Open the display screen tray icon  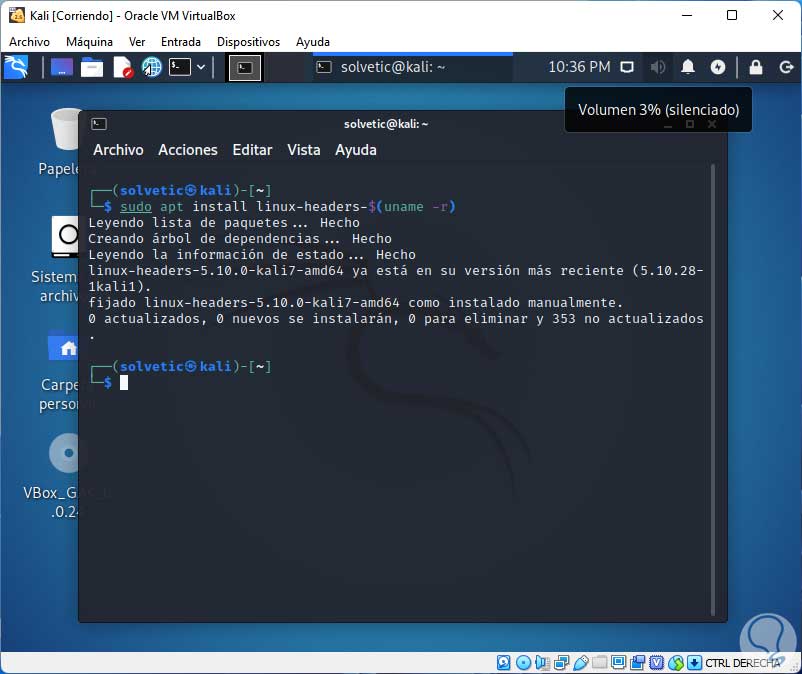[x=627, y=68]
